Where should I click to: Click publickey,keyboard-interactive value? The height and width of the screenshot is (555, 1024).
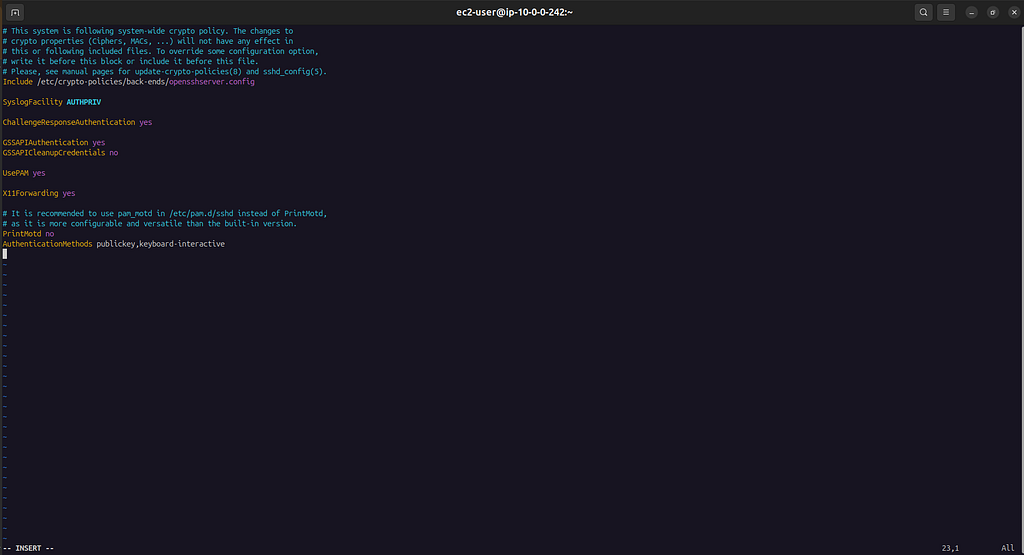[161, 244]
